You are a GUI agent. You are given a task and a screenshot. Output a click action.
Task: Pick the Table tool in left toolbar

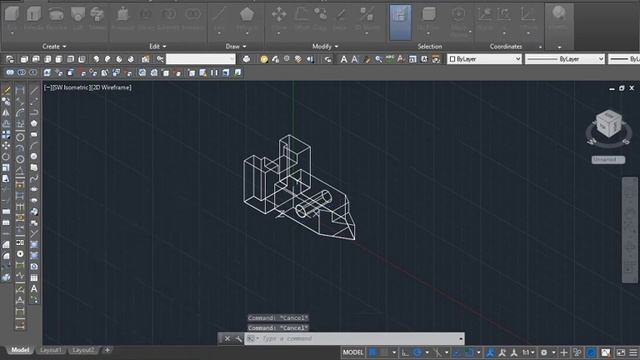34,278
